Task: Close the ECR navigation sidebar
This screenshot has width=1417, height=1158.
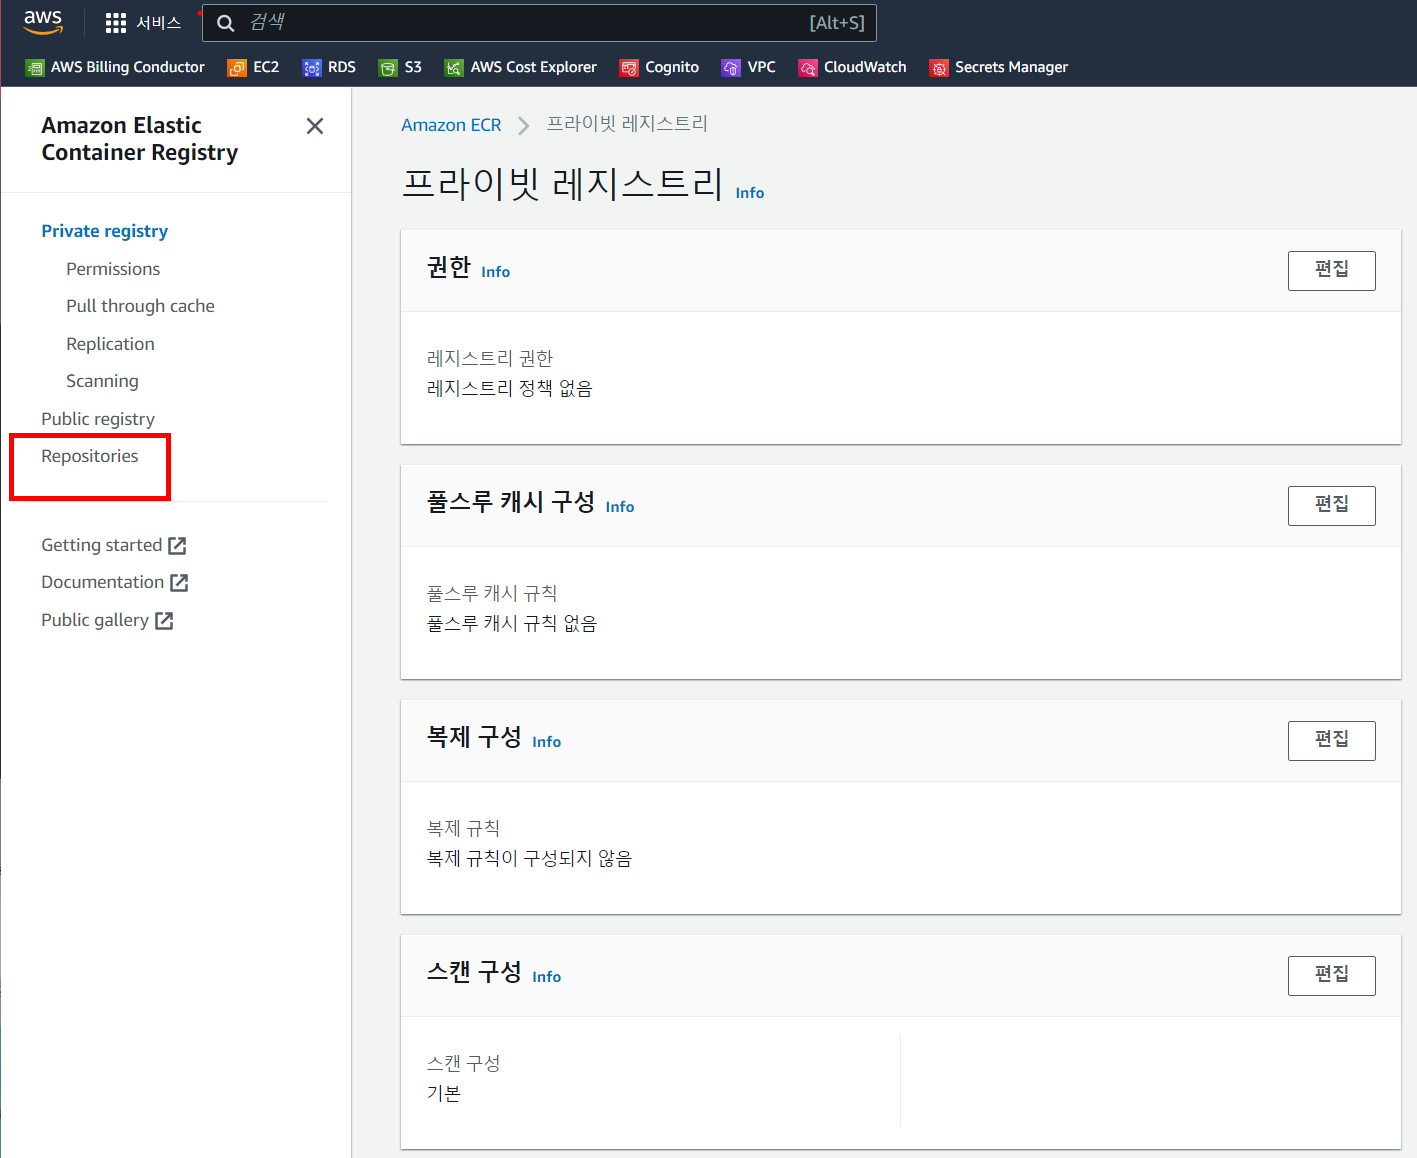Action: (x=315, y=126)
